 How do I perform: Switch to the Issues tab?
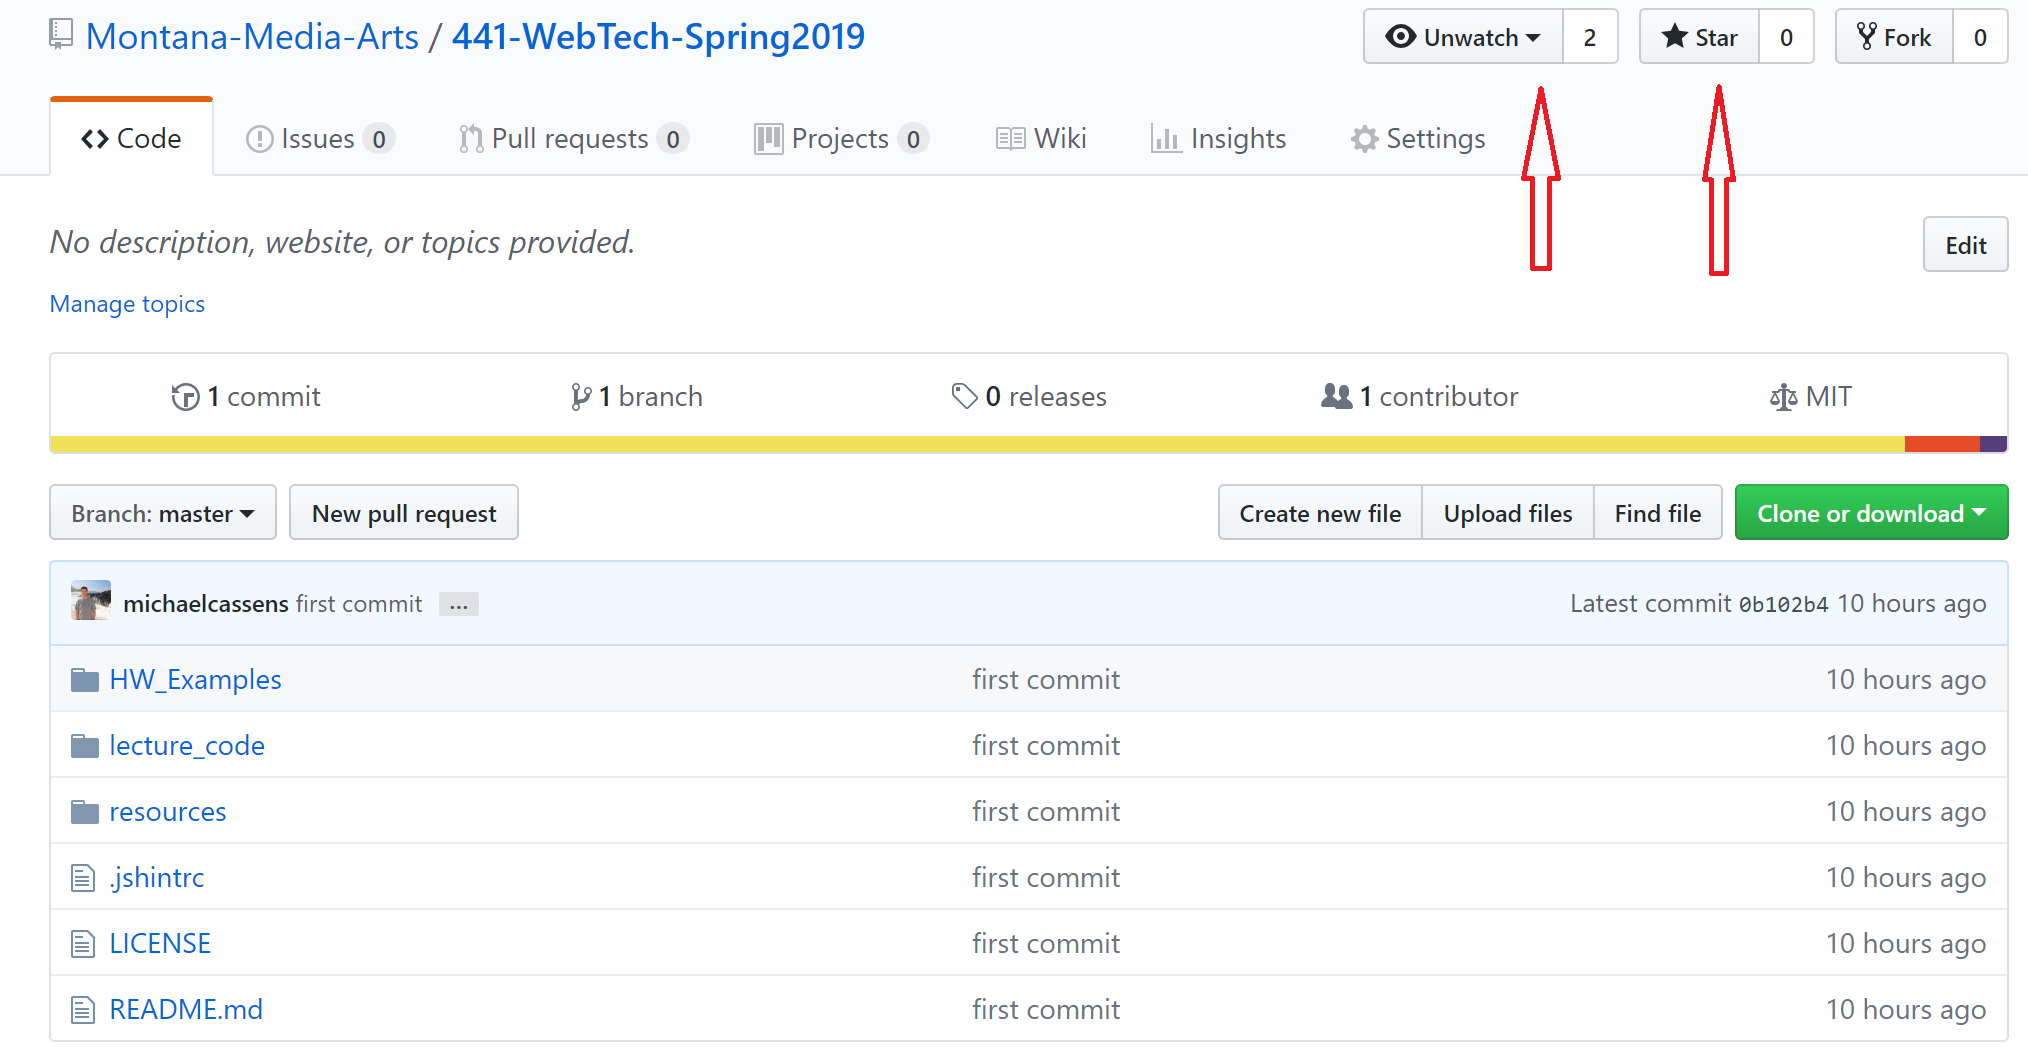tap(320, 138)
